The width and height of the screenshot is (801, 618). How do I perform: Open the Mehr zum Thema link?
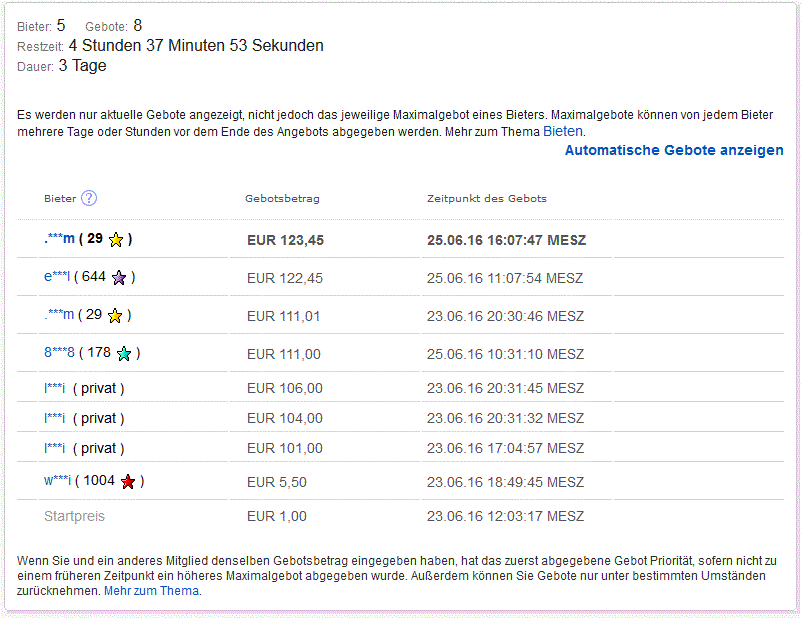point(152,590)
